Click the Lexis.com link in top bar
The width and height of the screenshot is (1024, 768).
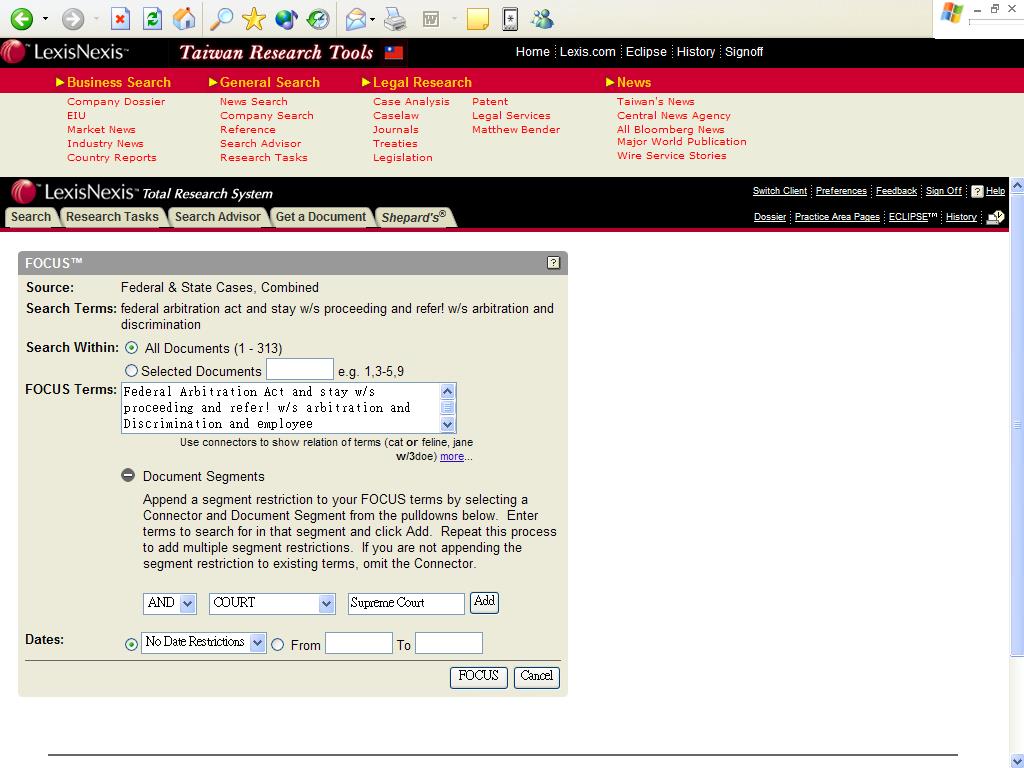coord(588,52)
